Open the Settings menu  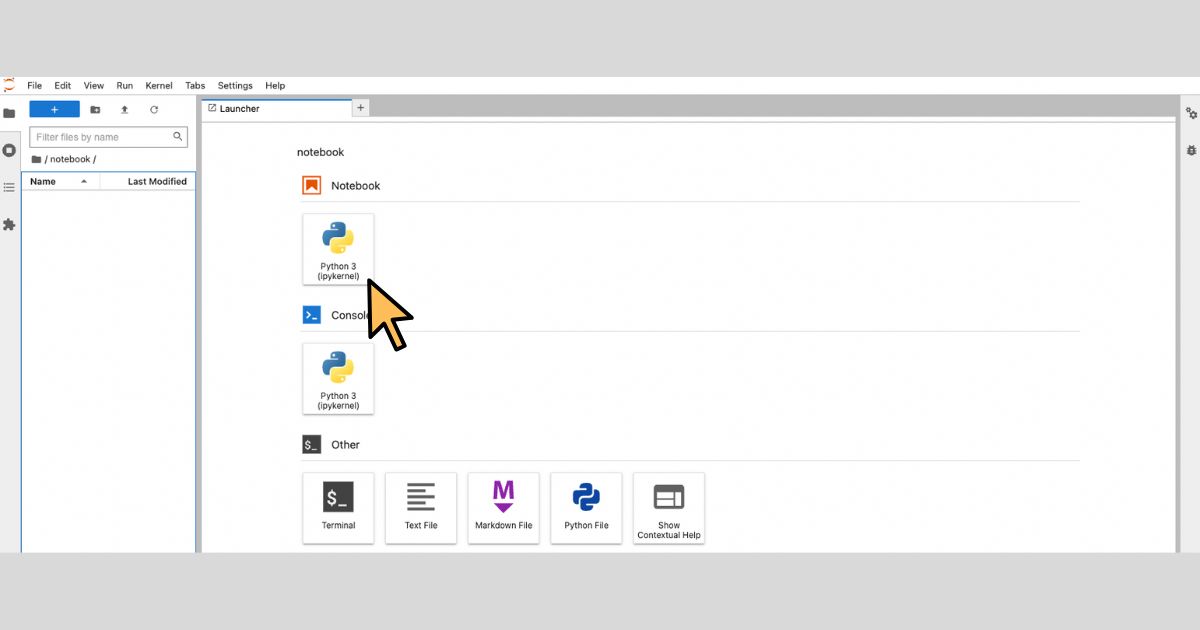pos(235,86)
